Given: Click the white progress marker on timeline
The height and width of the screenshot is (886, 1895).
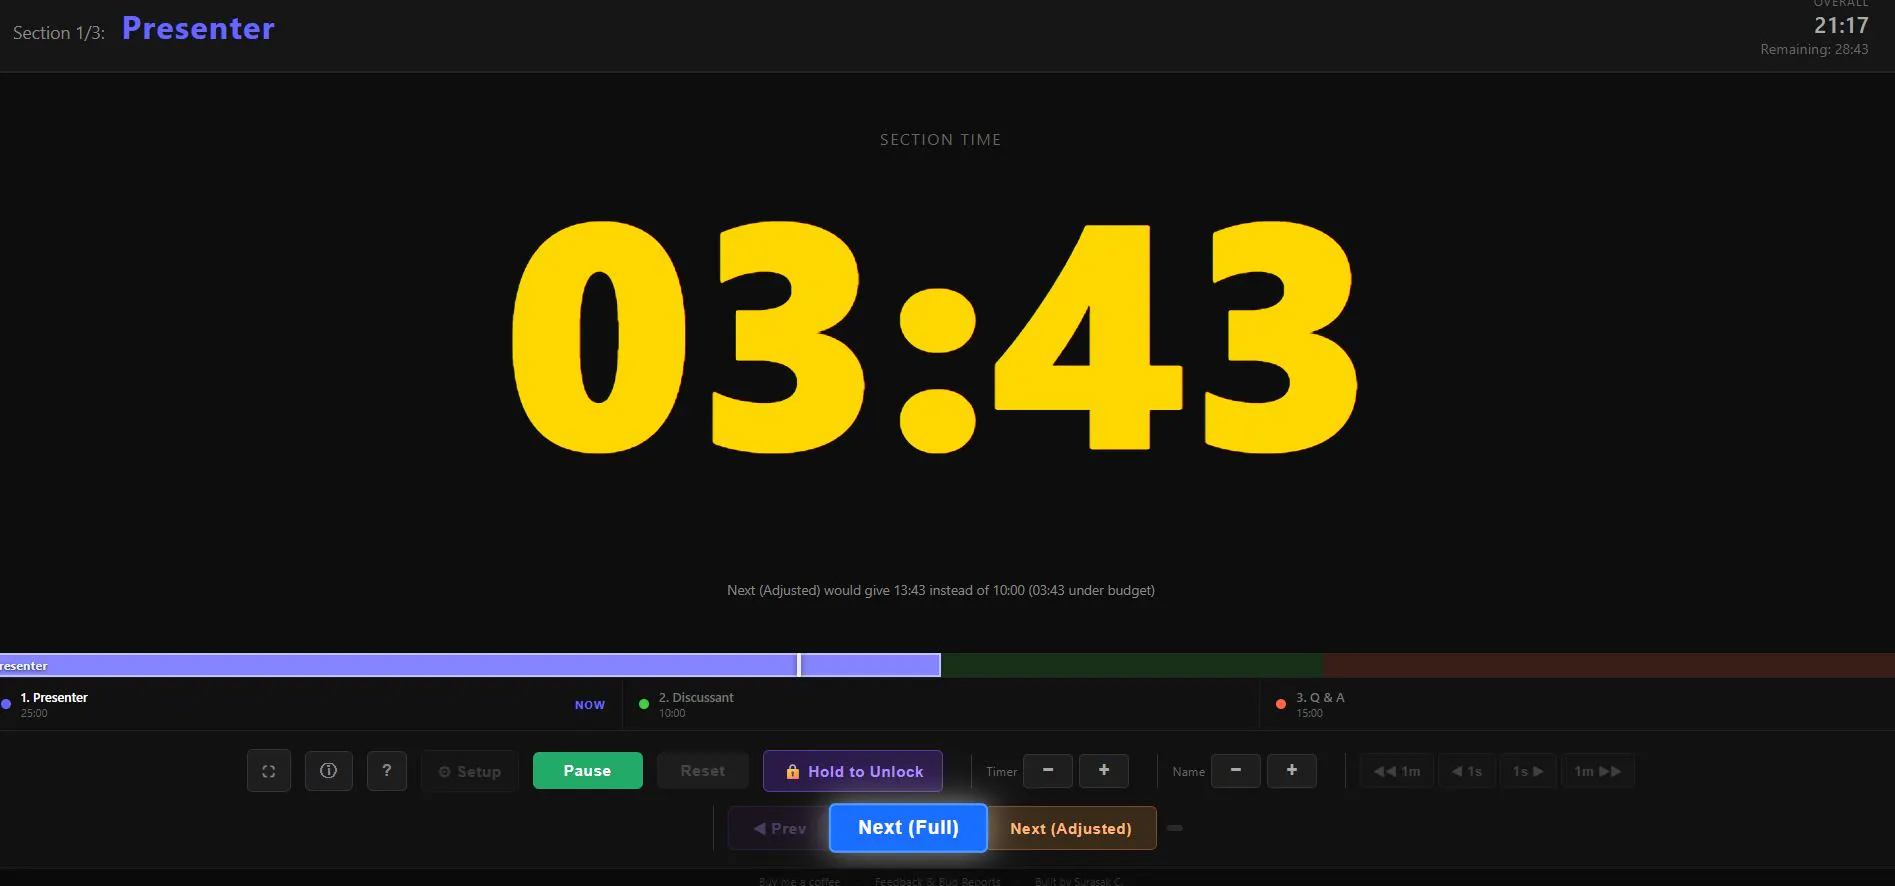Looking at the screenshot, I should coord(799,665).
